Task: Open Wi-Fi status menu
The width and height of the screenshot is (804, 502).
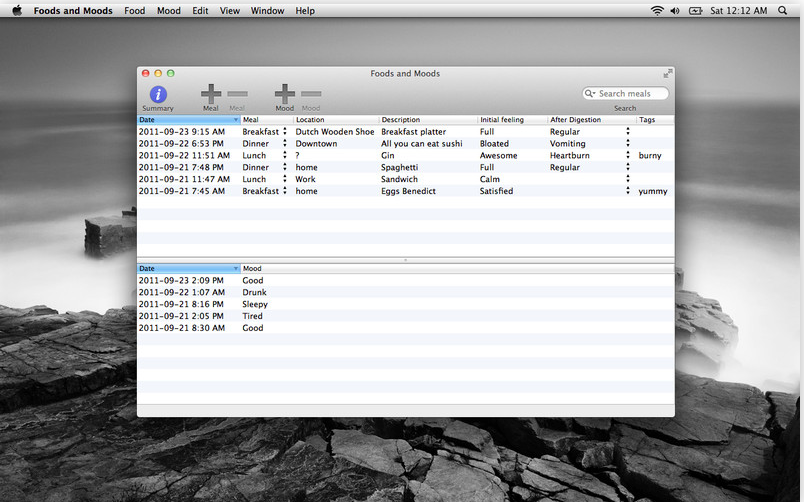Action: pos(657,10)
